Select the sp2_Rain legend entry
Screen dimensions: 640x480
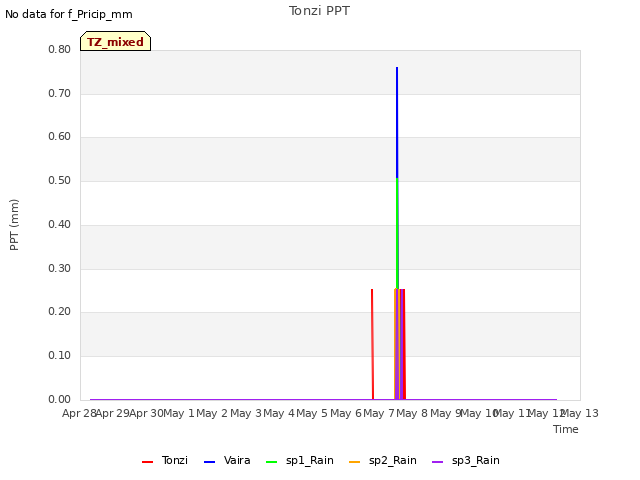pyautogui.click(x=383, y=460)
